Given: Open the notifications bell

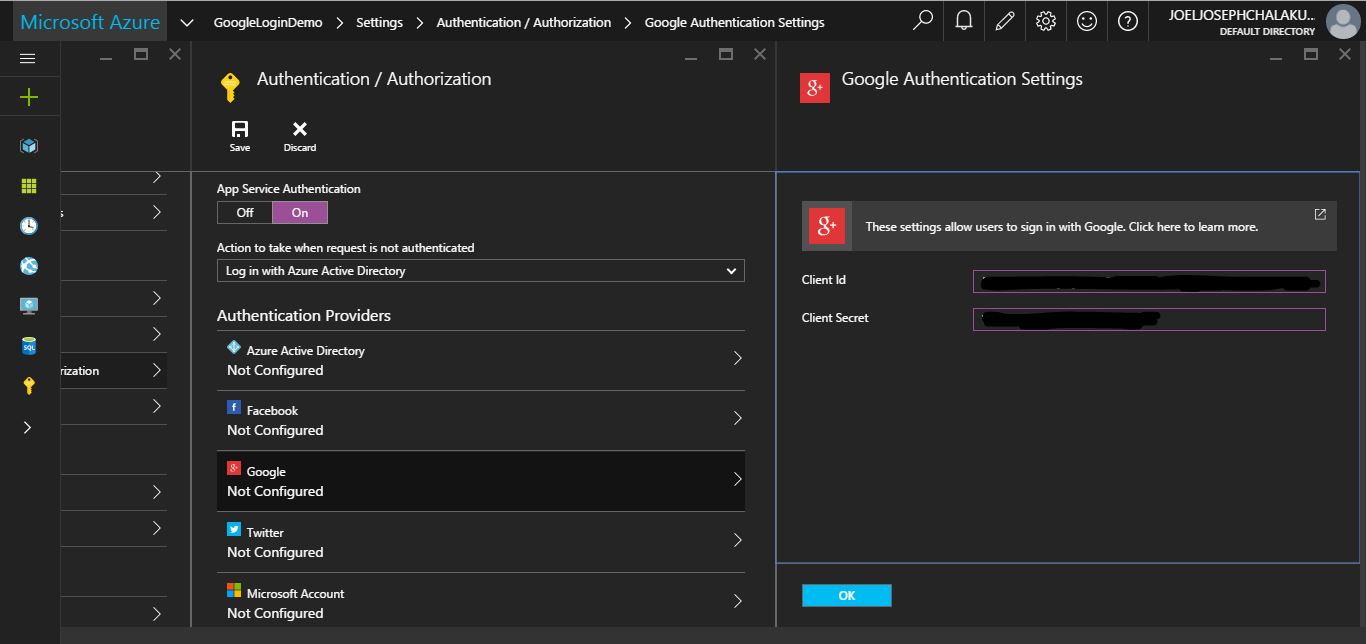Looking at the screenshot, I should [964, 20].
